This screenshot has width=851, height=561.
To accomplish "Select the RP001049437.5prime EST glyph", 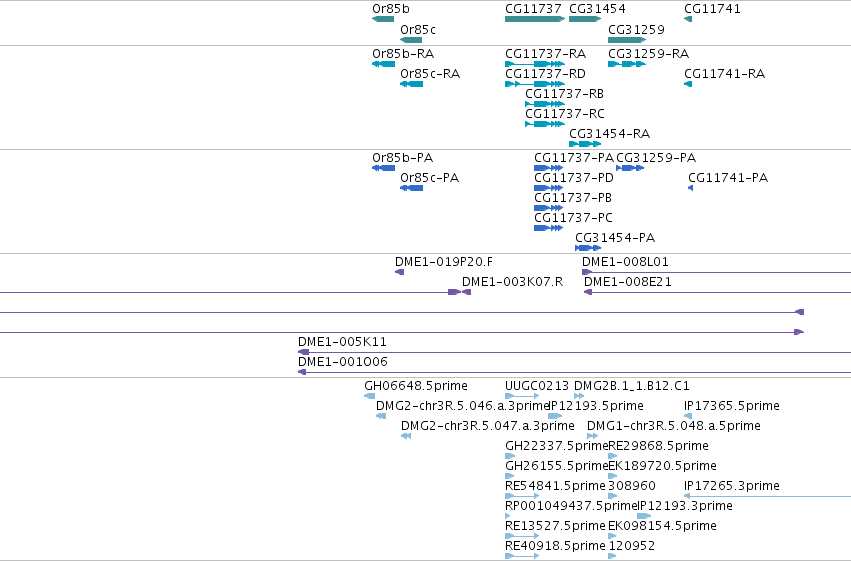I will point(507,516).
